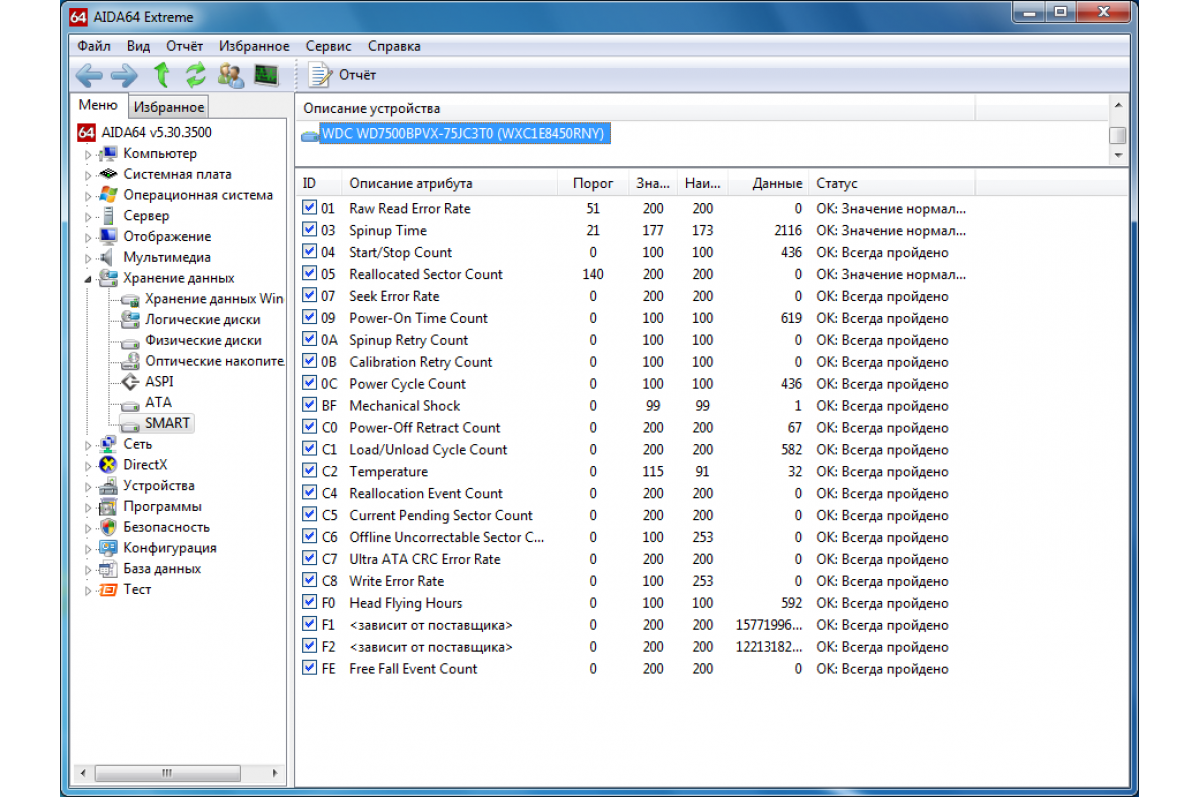Select the Сеть network icon
This screenshot has height=797, width=1200.
click(108, 444)
